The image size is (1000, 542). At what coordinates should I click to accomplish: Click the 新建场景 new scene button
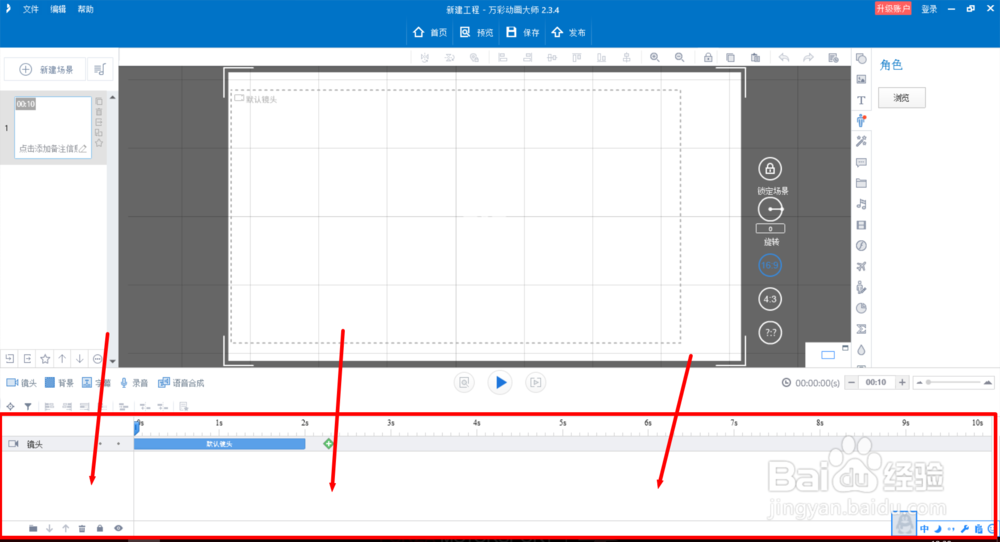click(45, 70)
